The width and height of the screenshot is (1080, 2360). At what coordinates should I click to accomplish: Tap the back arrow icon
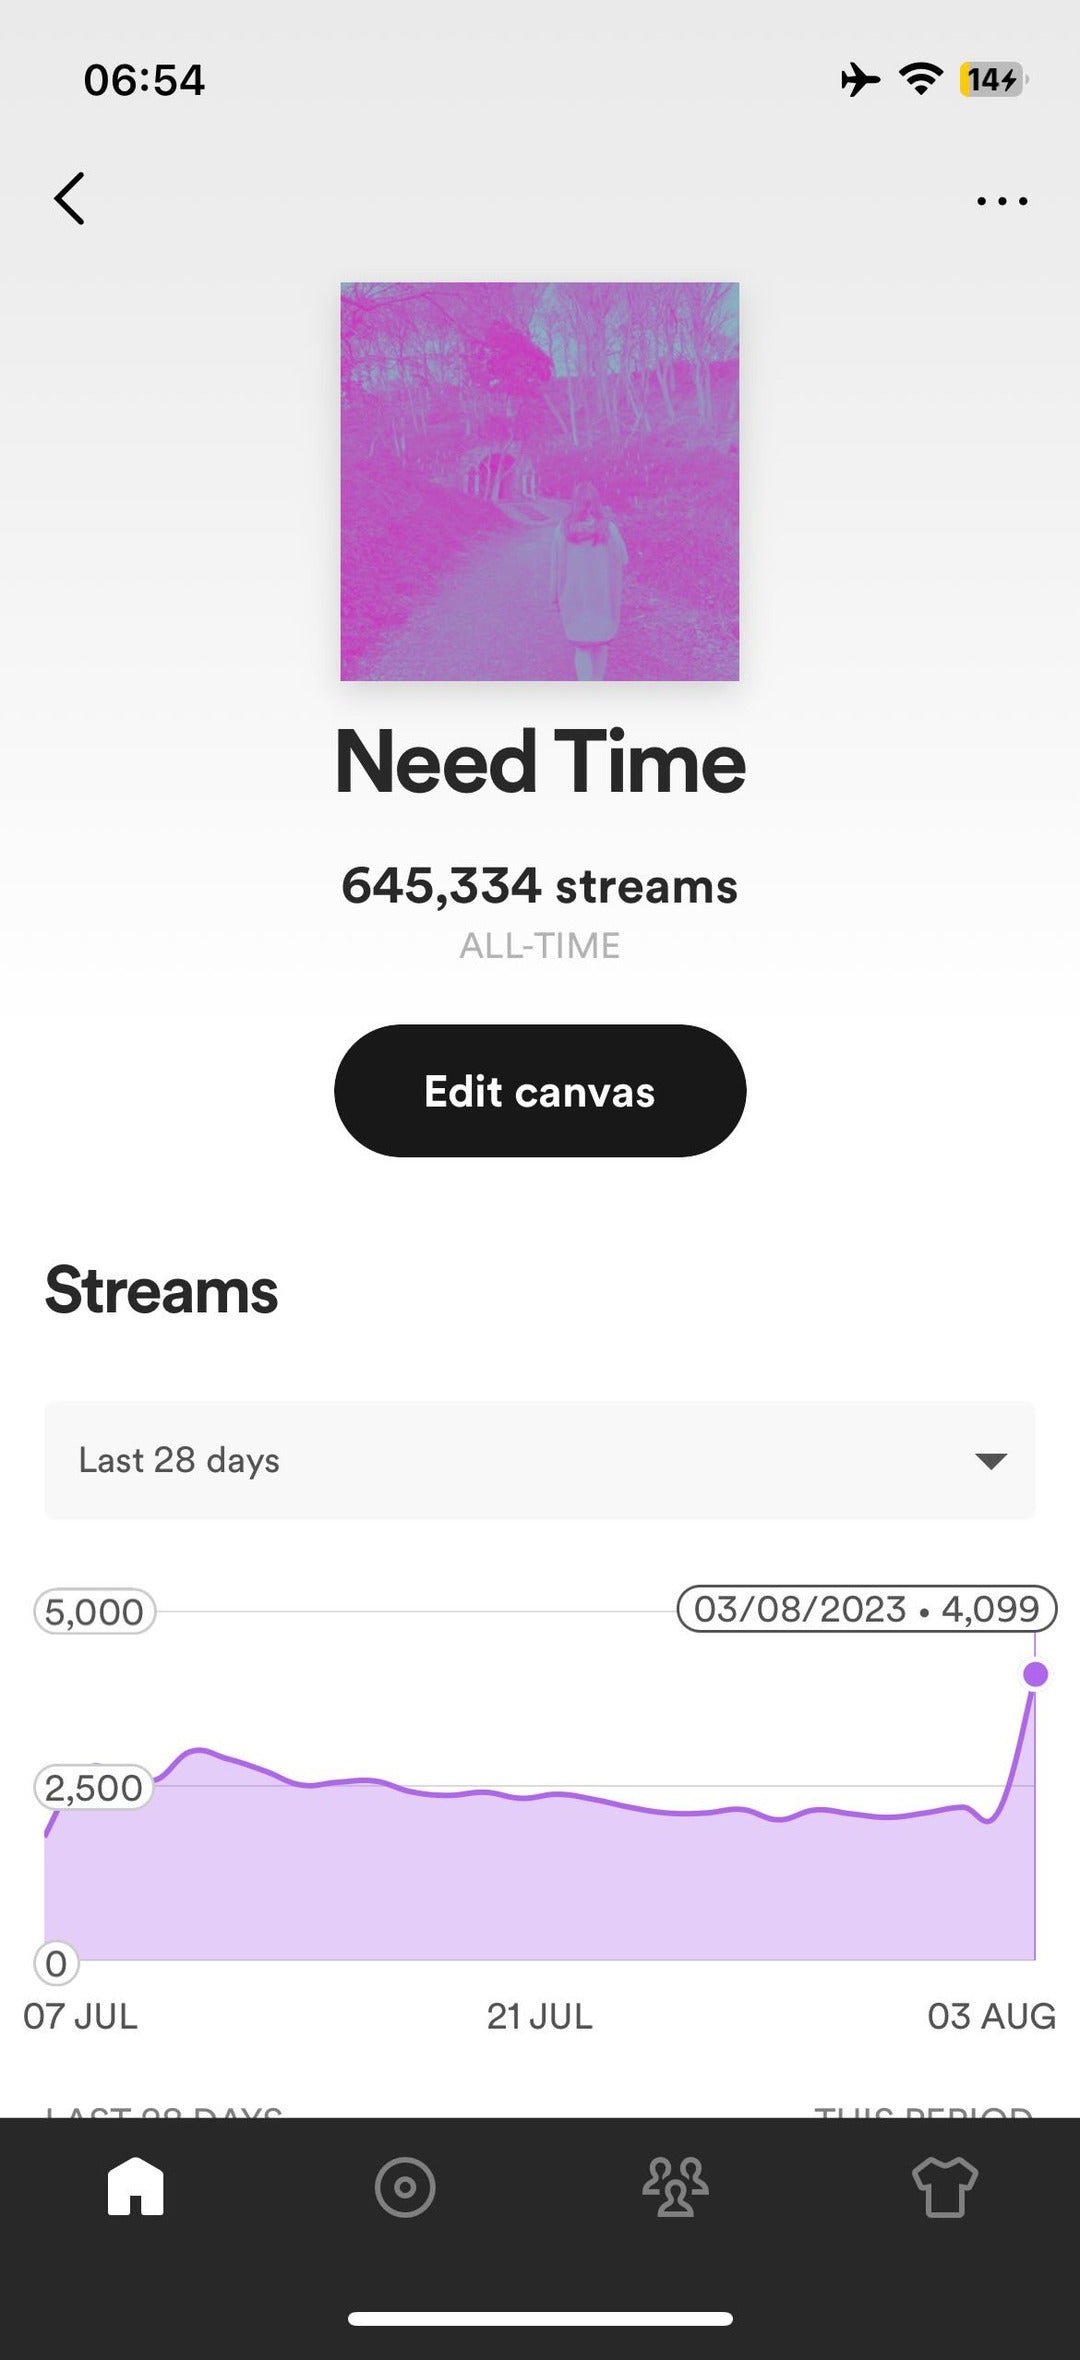[69, 198]
